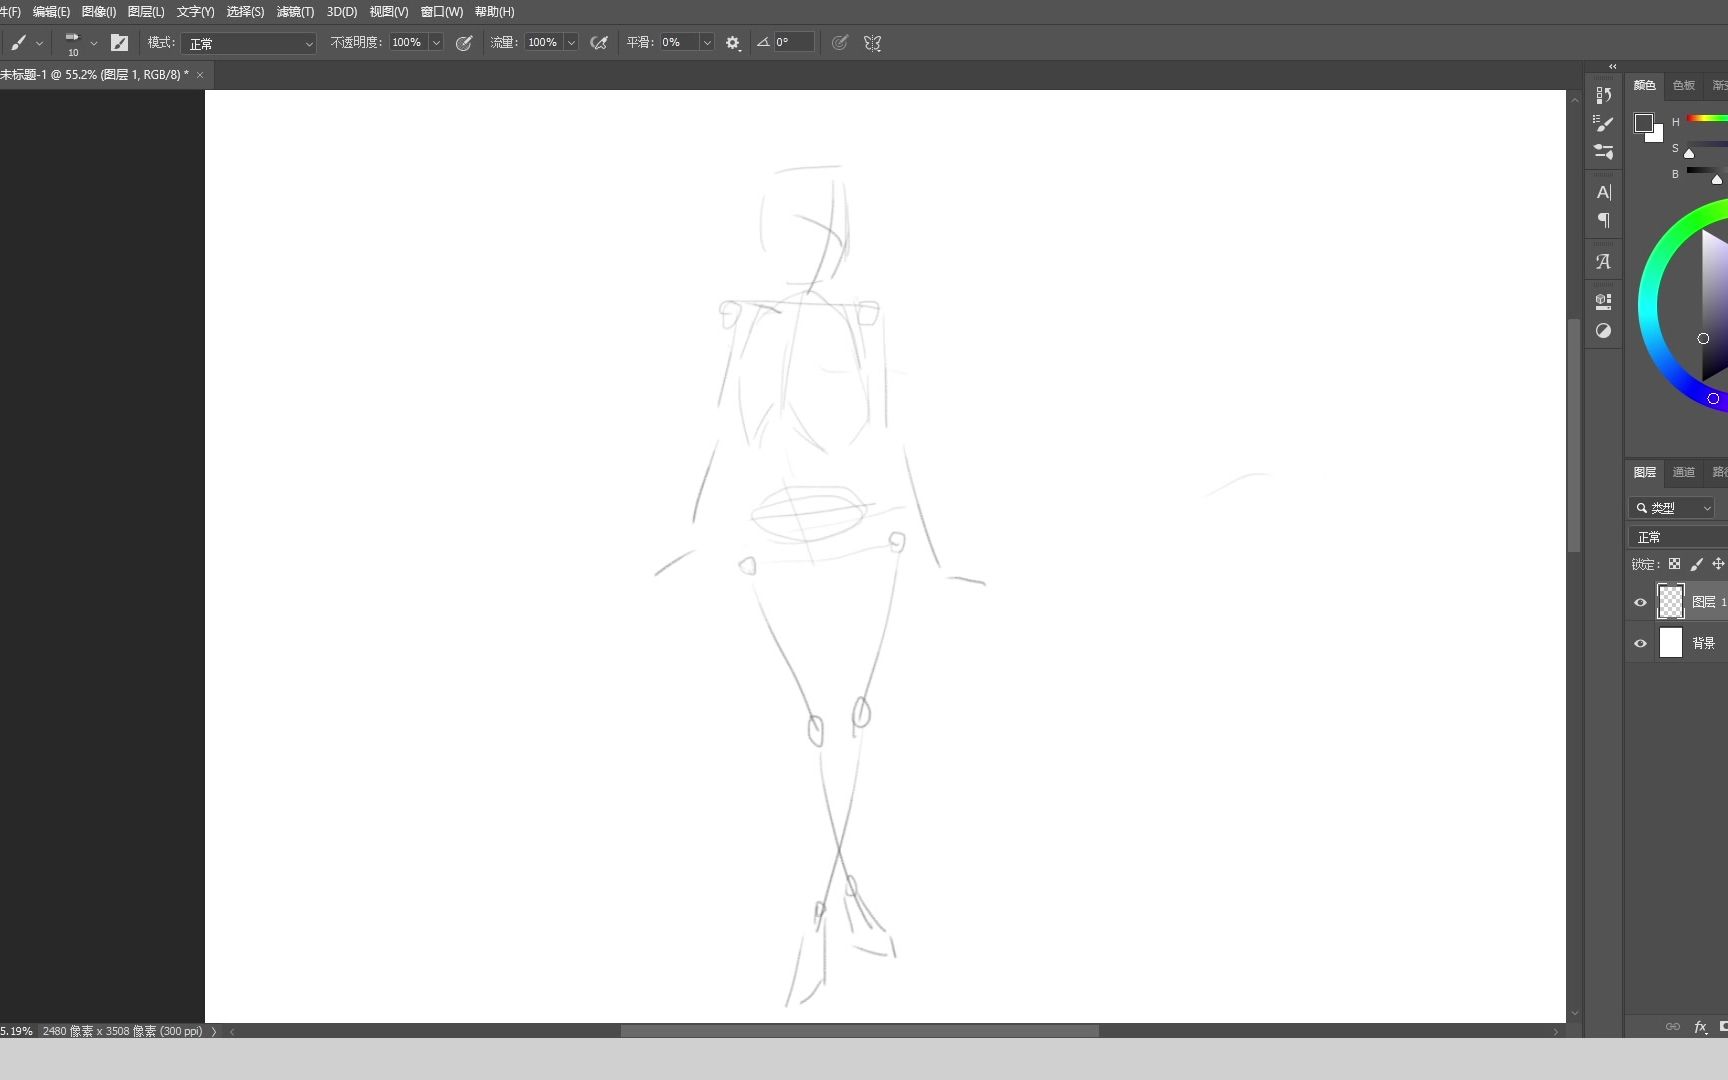Click the 不透明度 100% value field
The height and width of the screenshot is (1080, 1728).
pos(408,43)
